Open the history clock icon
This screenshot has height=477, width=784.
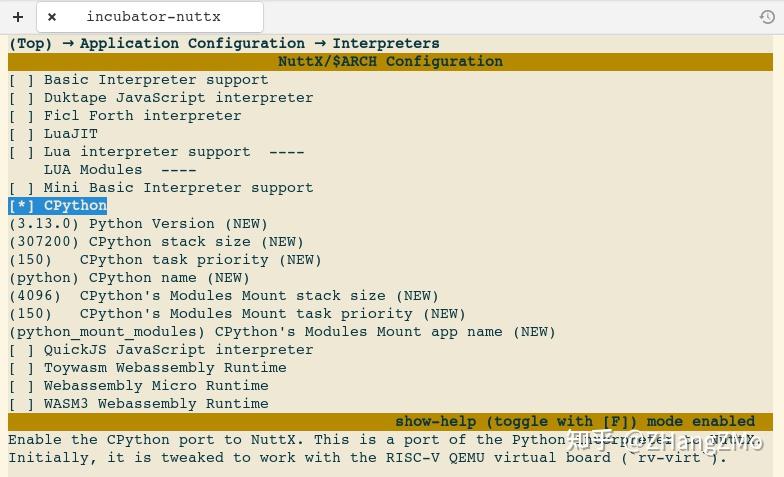[x=767, y=17]
